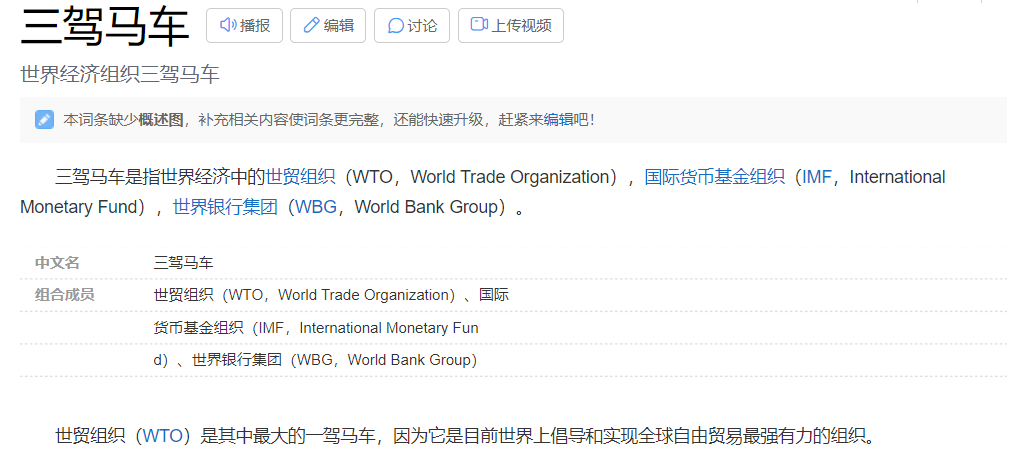Open the 国际货币基金组织 link

click(x=714, y=177)
